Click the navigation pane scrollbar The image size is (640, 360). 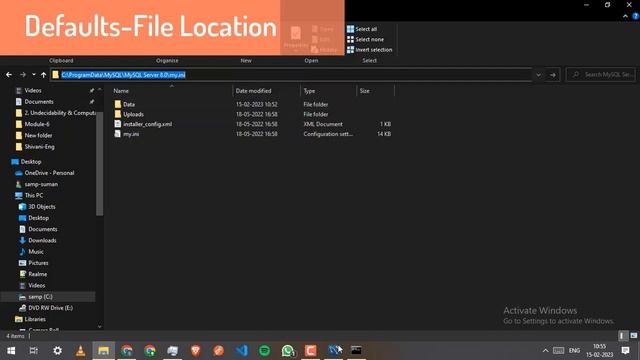coord(100,163)
